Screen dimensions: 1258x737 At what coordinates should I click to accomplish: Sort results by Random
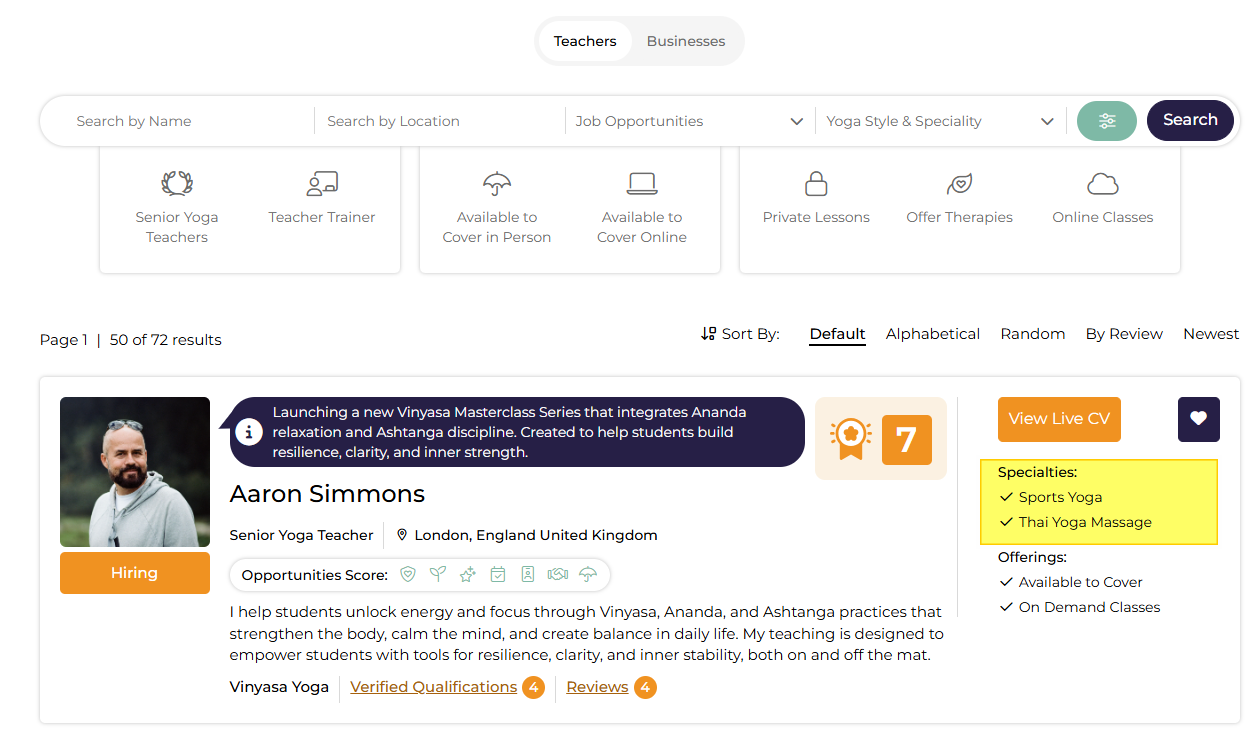click(x=1033, y=334)
